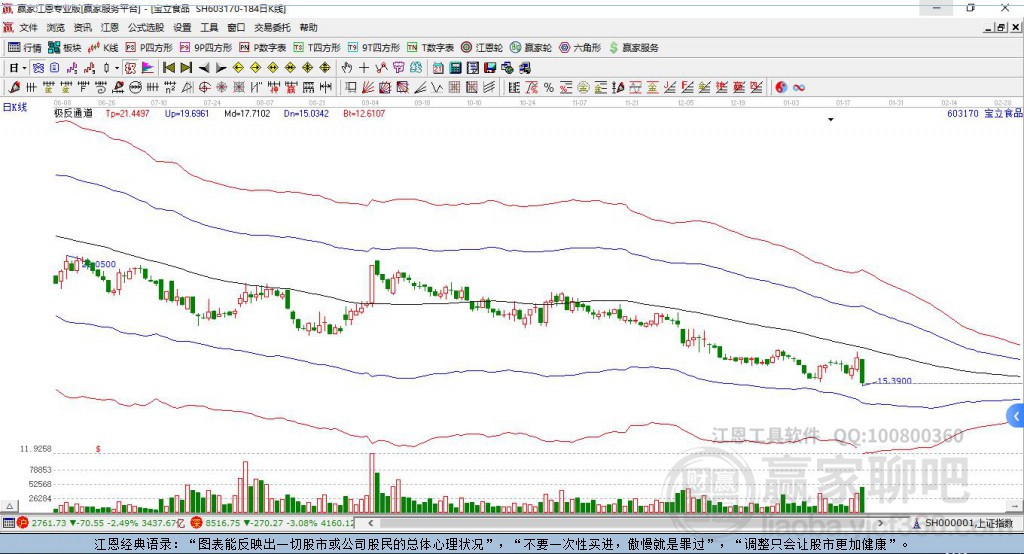Switch to 行情 quotes view
1024x554 pixels.
[25, 48]
